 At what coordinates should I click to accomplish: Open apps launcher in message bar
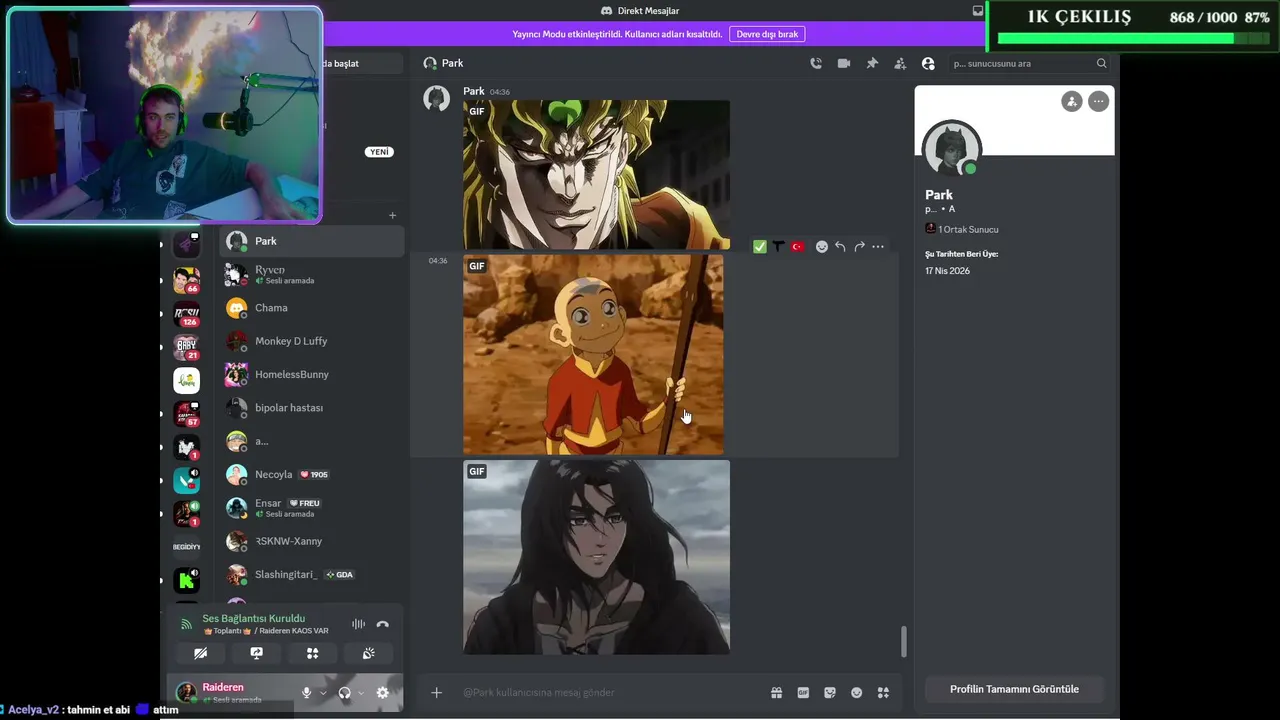tap(883, 692)
